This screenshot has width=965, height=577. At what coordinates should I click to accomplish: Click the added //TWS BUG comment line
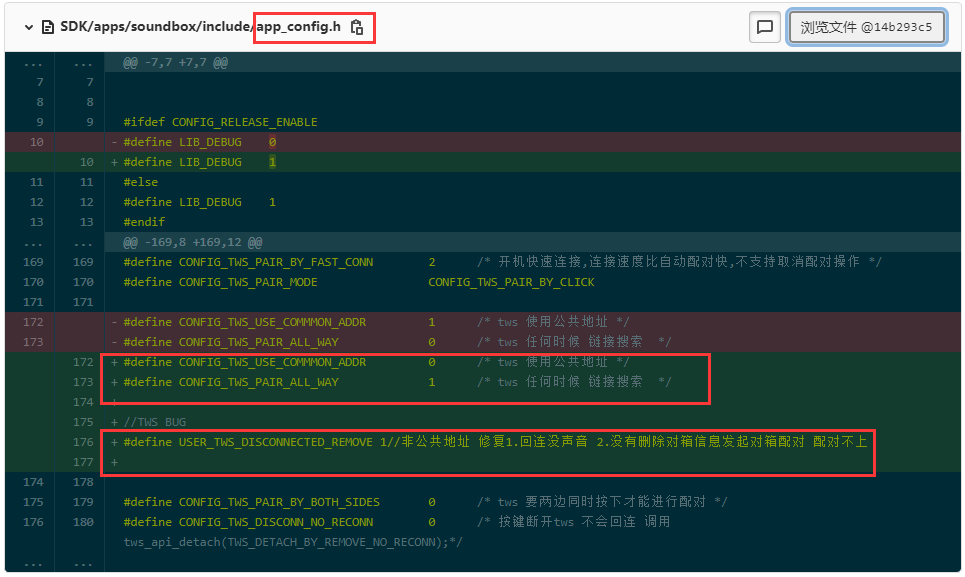154,422
